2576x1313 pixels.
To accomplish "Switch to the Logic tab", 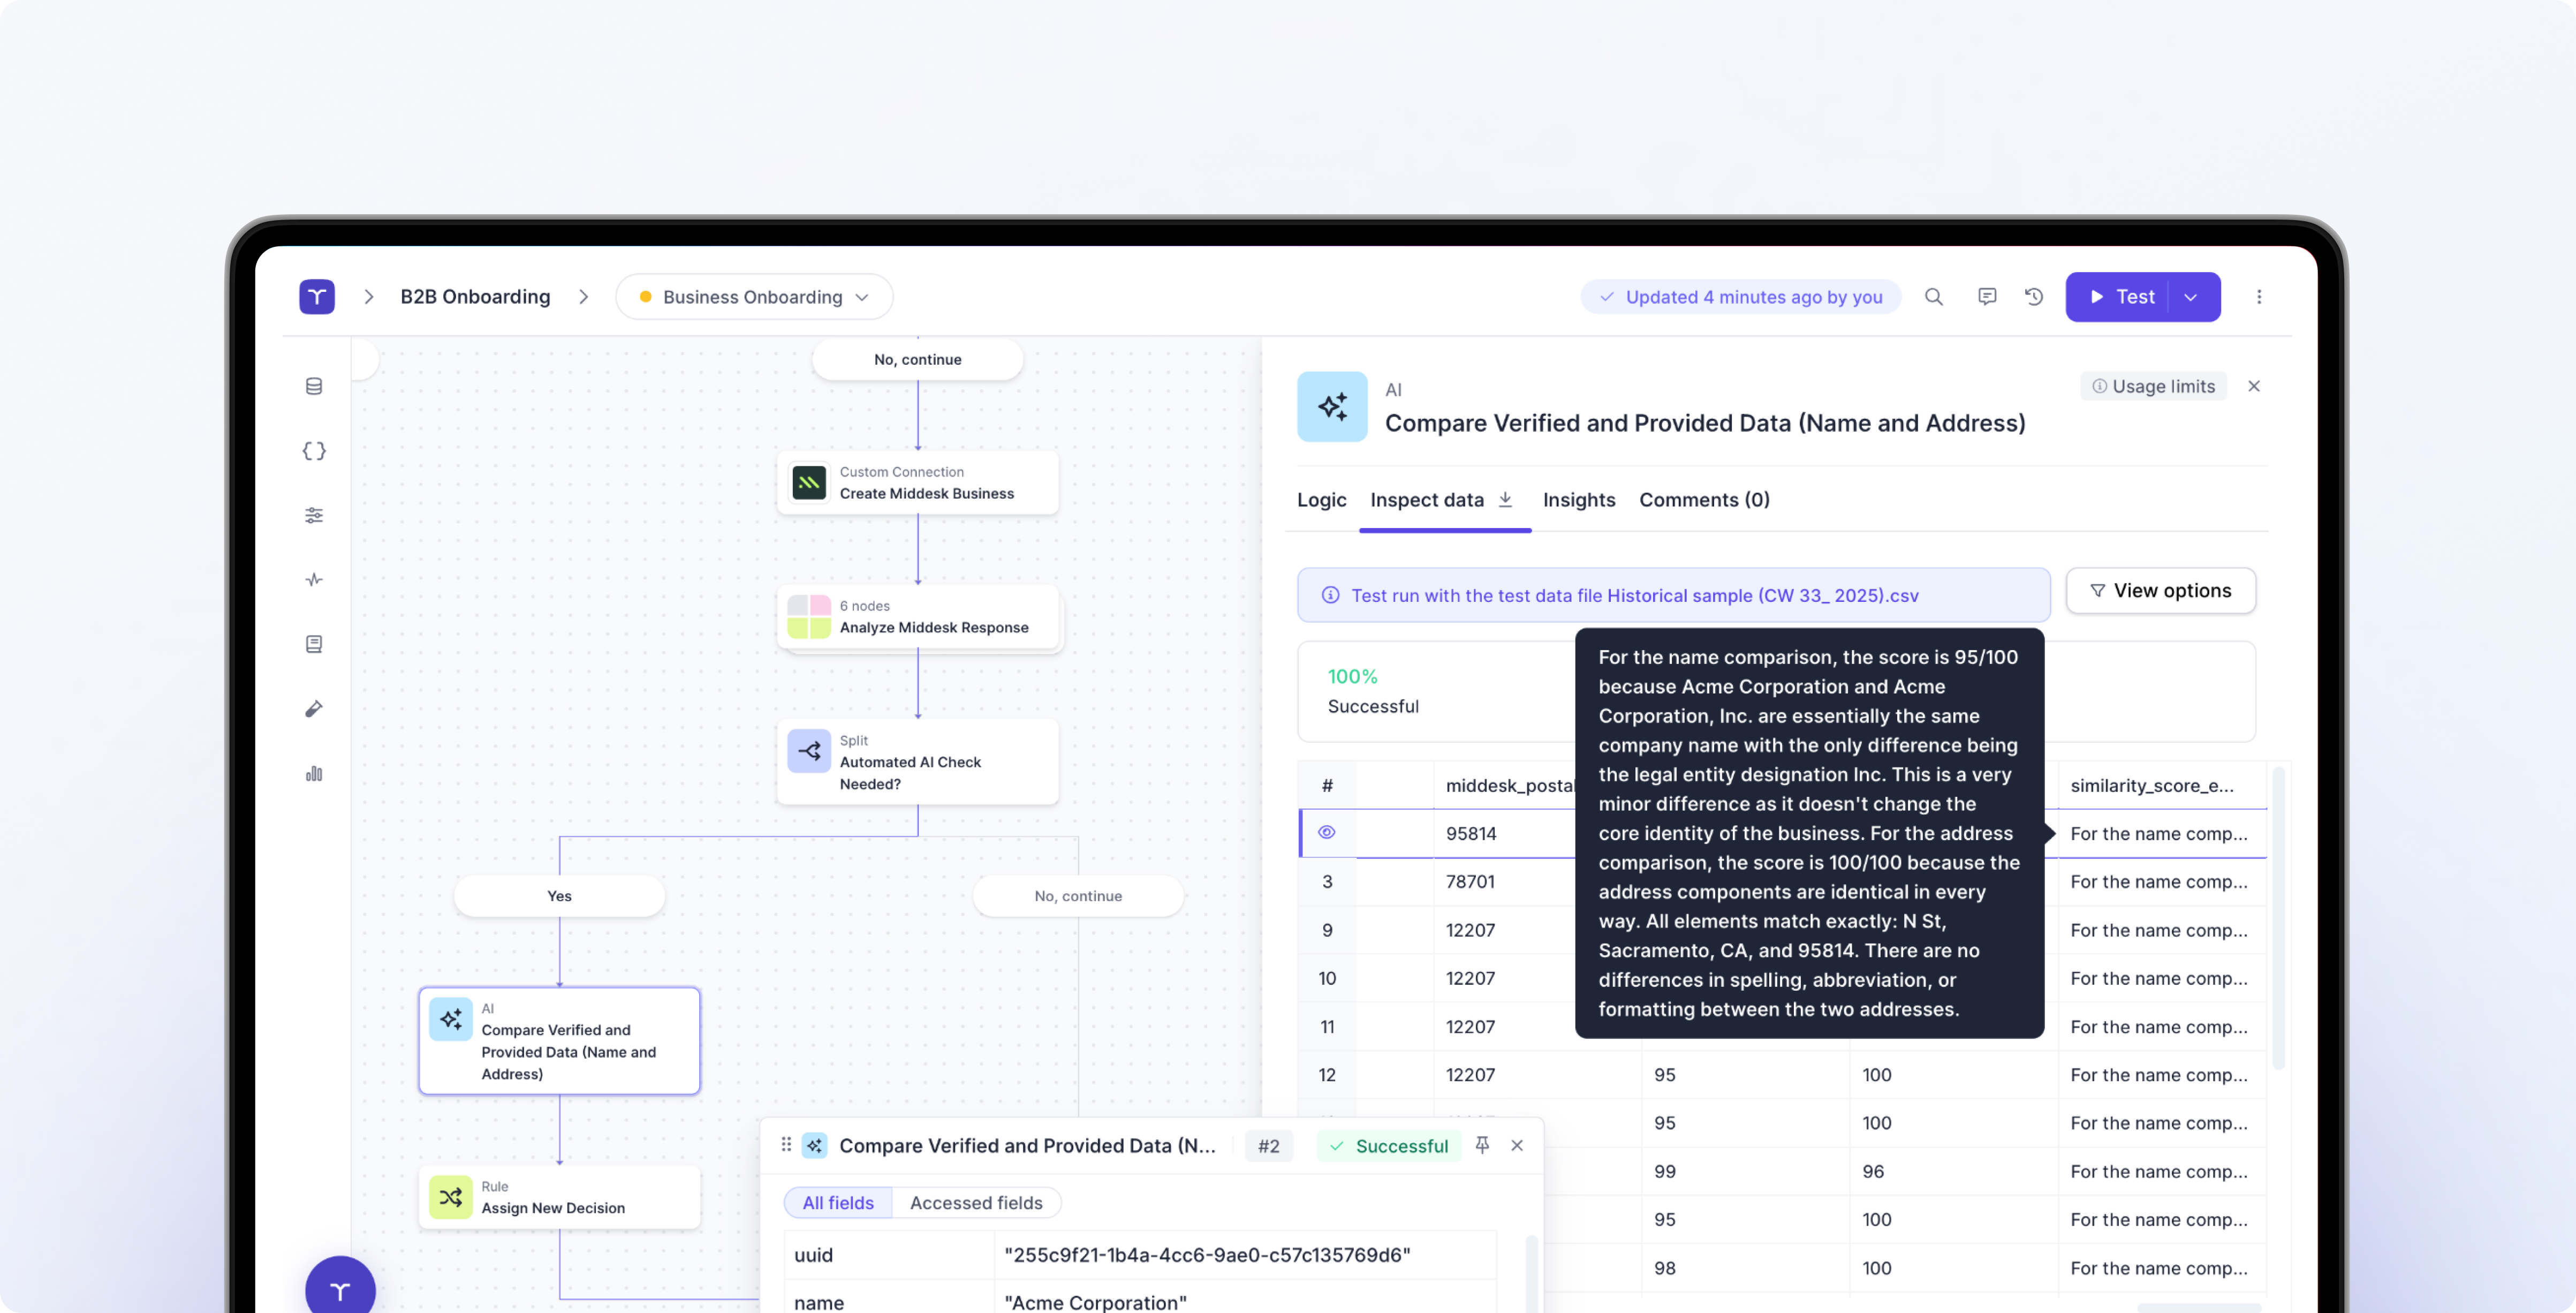I will [1321, 500].
